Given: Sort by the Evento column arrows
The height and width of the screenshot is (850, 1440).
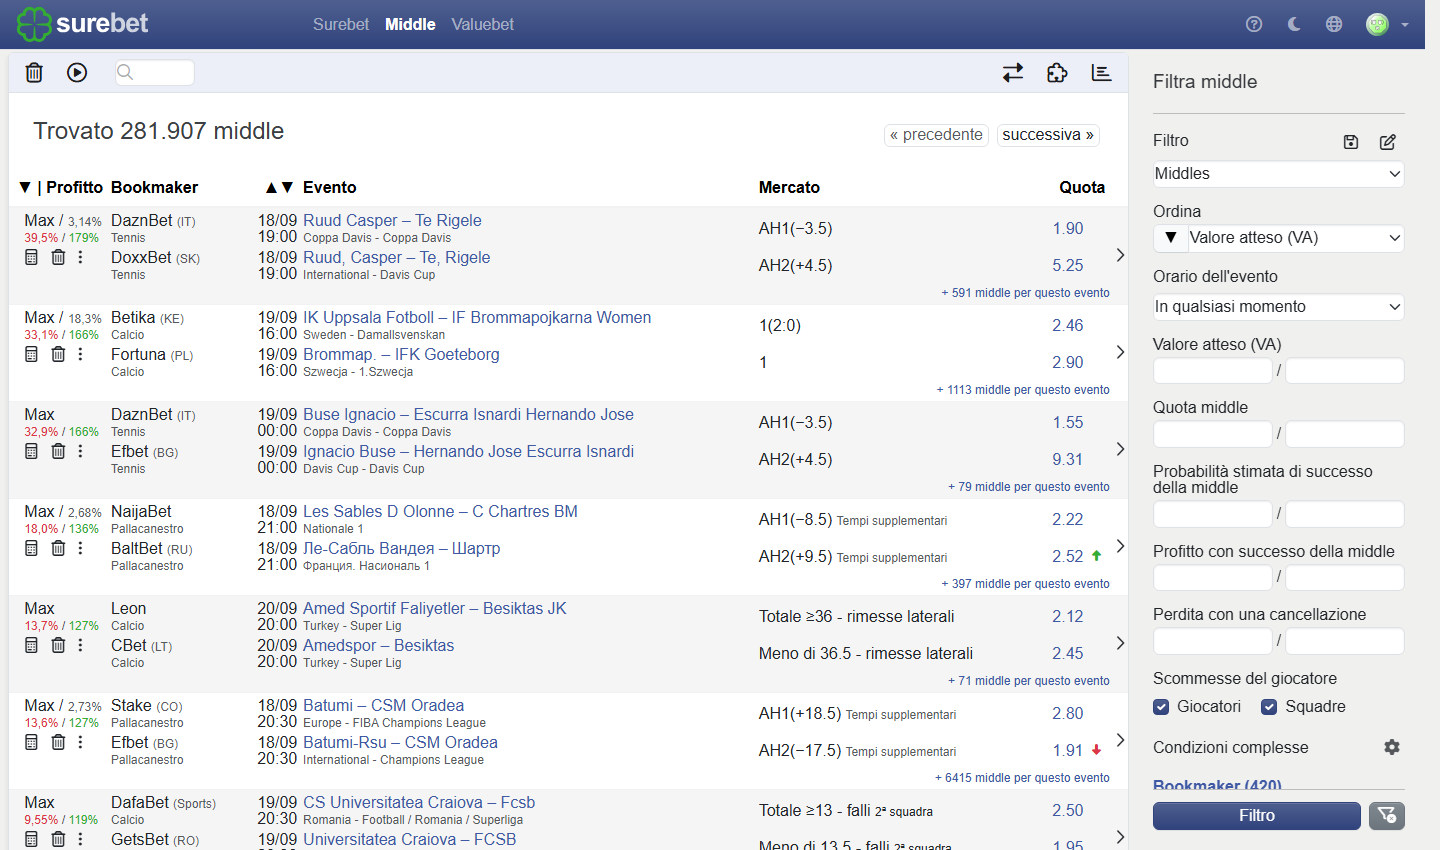Looking at the screenshot, I should [279, 187].
